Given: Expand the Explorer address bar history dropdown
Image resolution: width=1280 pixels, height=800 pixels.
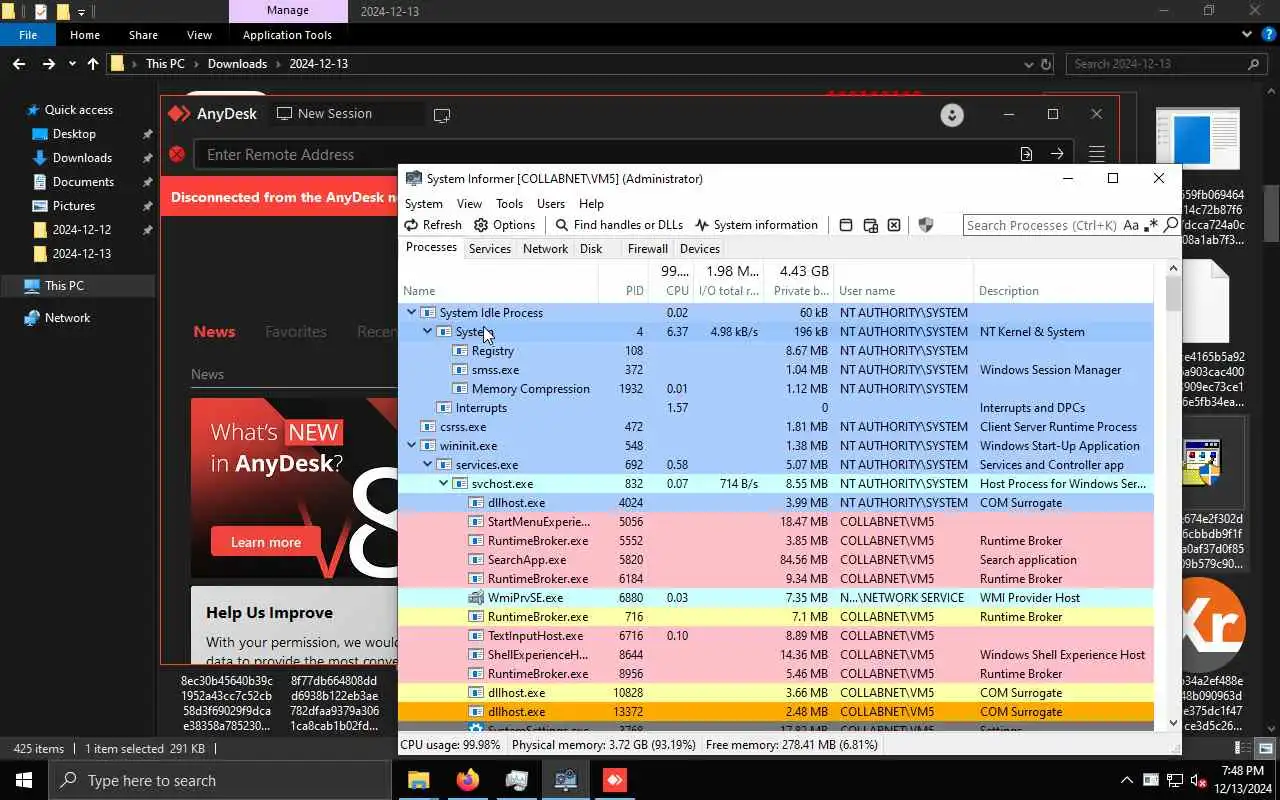Looking at the screenshot, I should [x=1029, y=64].
